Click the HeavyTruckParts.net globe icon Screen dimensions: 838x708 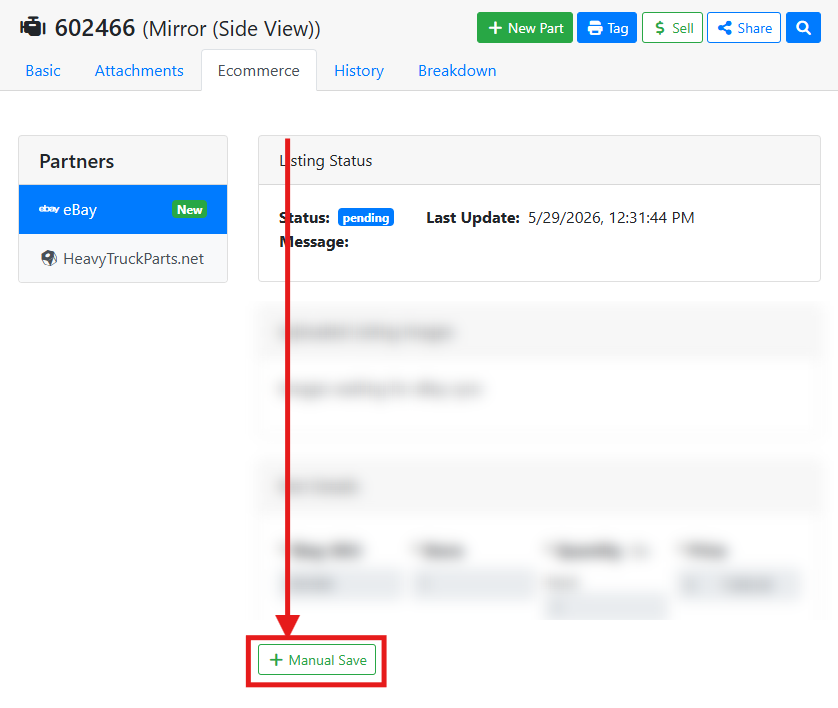click(x=49, y=259)
